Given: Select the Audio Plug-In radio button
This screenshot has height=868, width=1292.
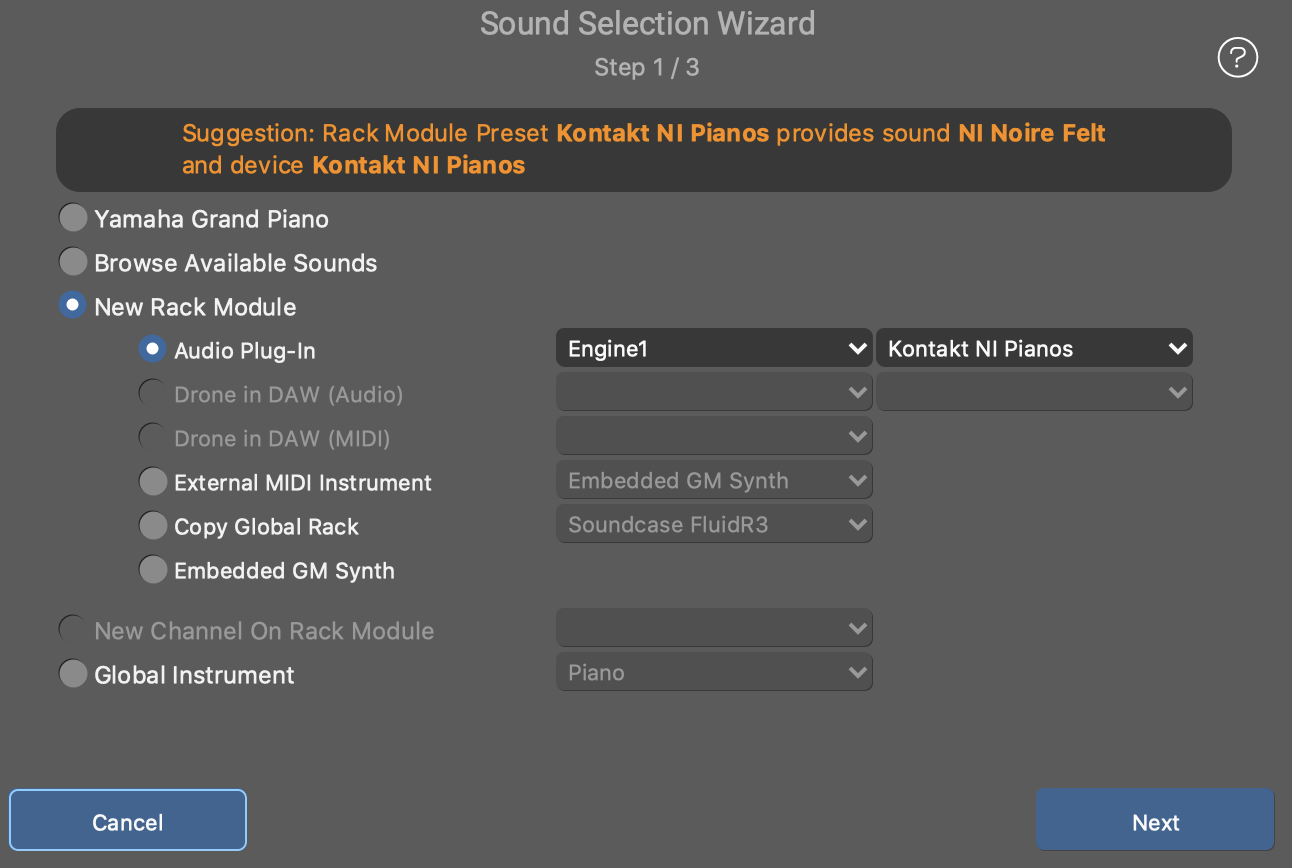Looking at the screenshot, I should [x=153, y=349].
